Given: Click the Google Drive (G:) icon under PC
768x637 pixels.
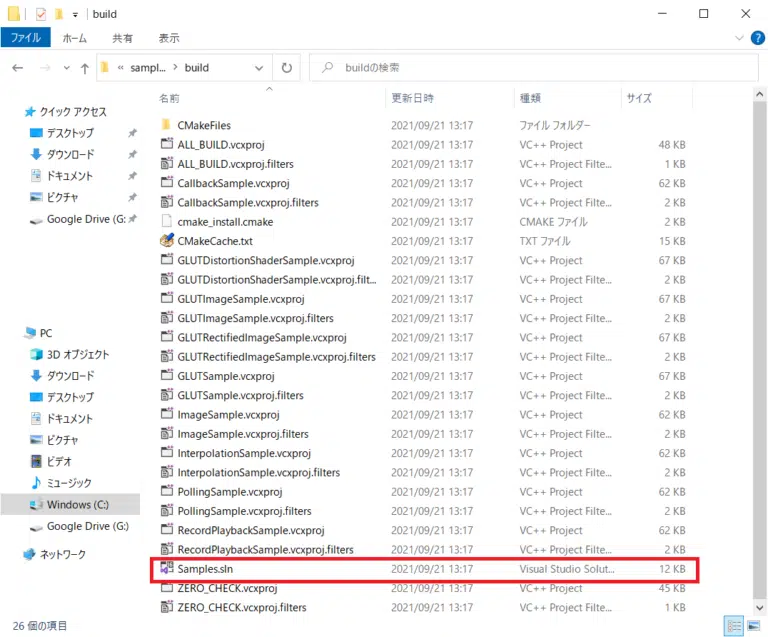Looking at the screenshot, I should click(x=36, y=526).
